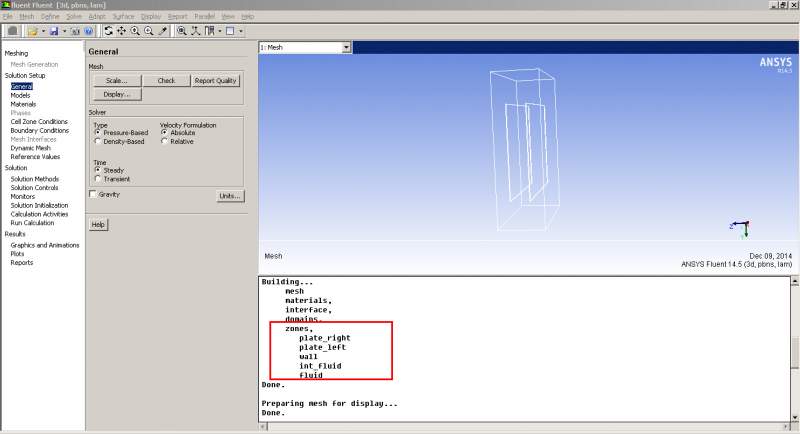Click the blue help icon in toolbar

click(x=88, y=31)
